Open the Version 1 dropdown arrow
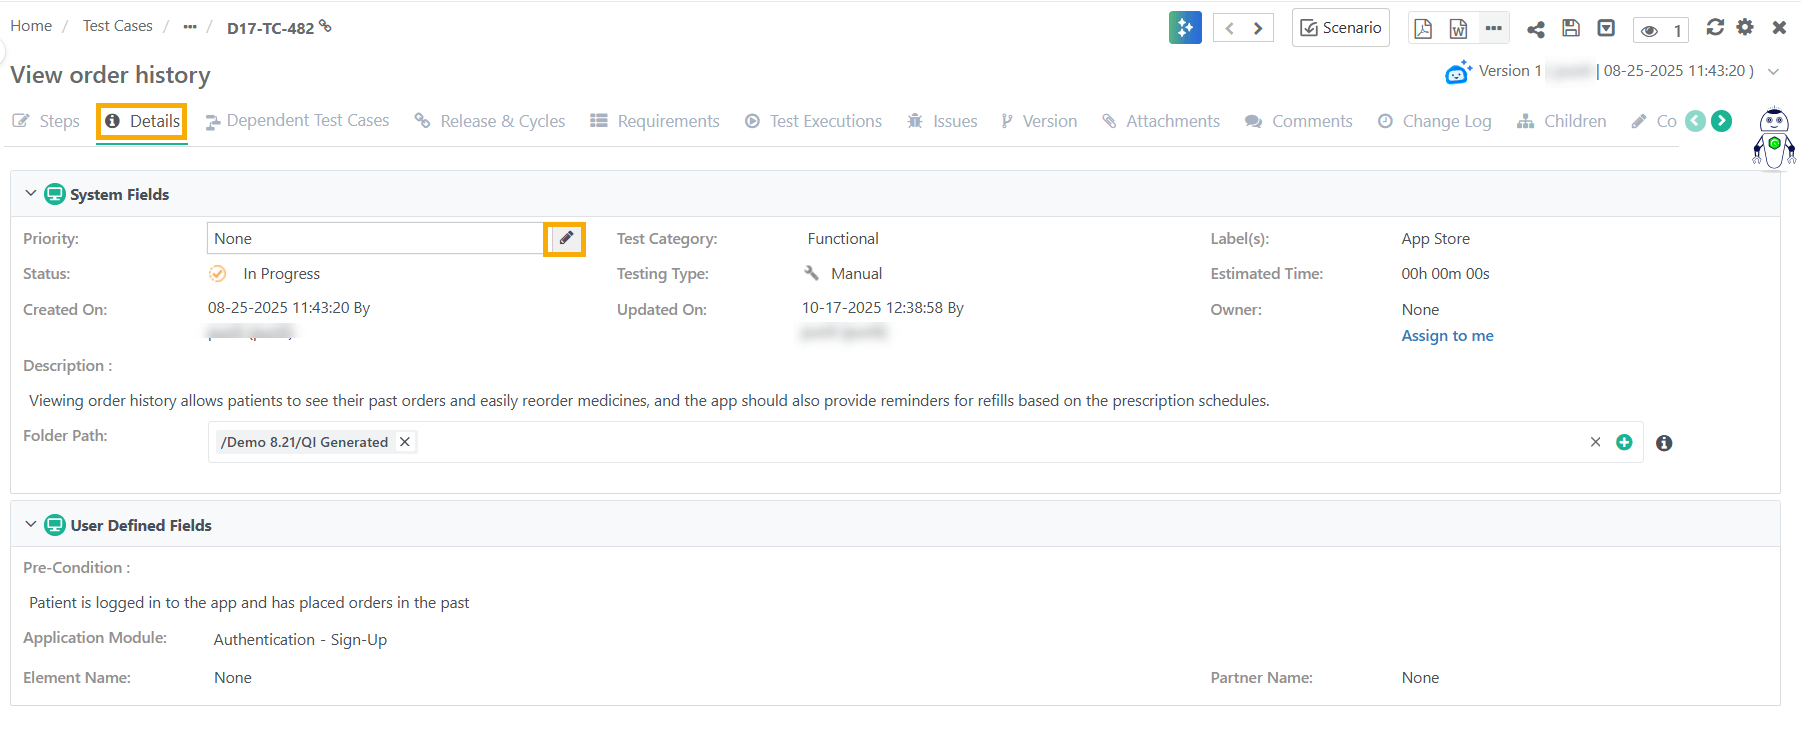 pos(1773,72)
